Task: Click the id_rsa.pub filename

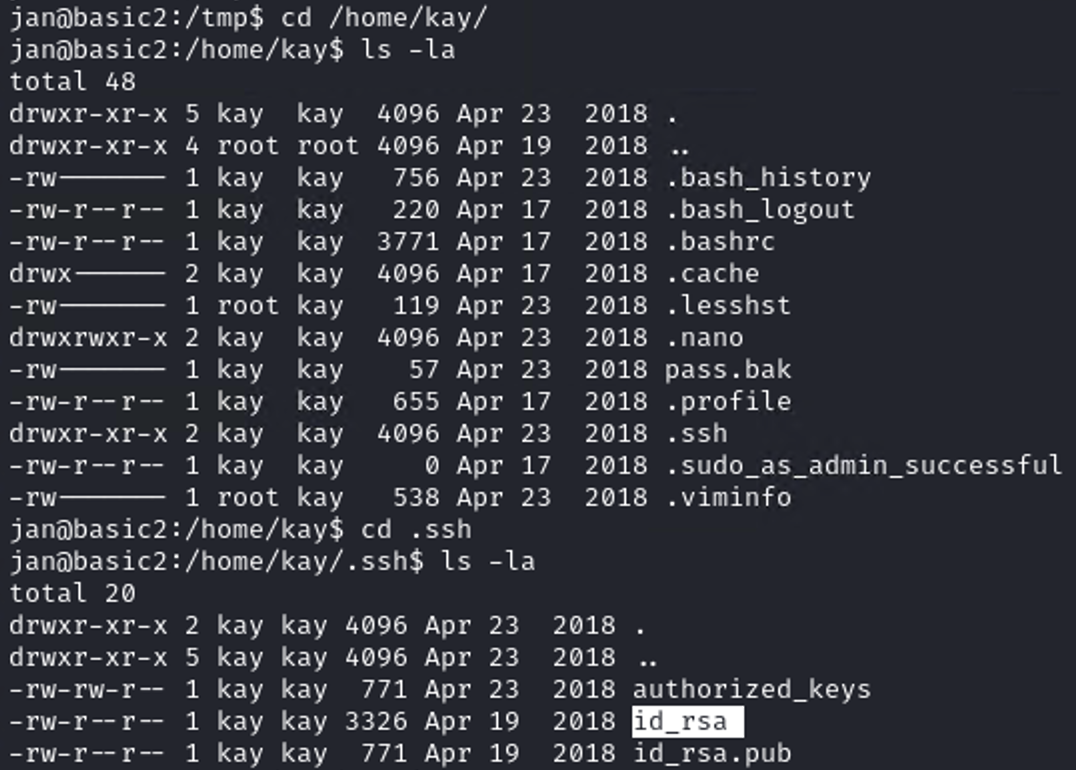Action: 711,753
